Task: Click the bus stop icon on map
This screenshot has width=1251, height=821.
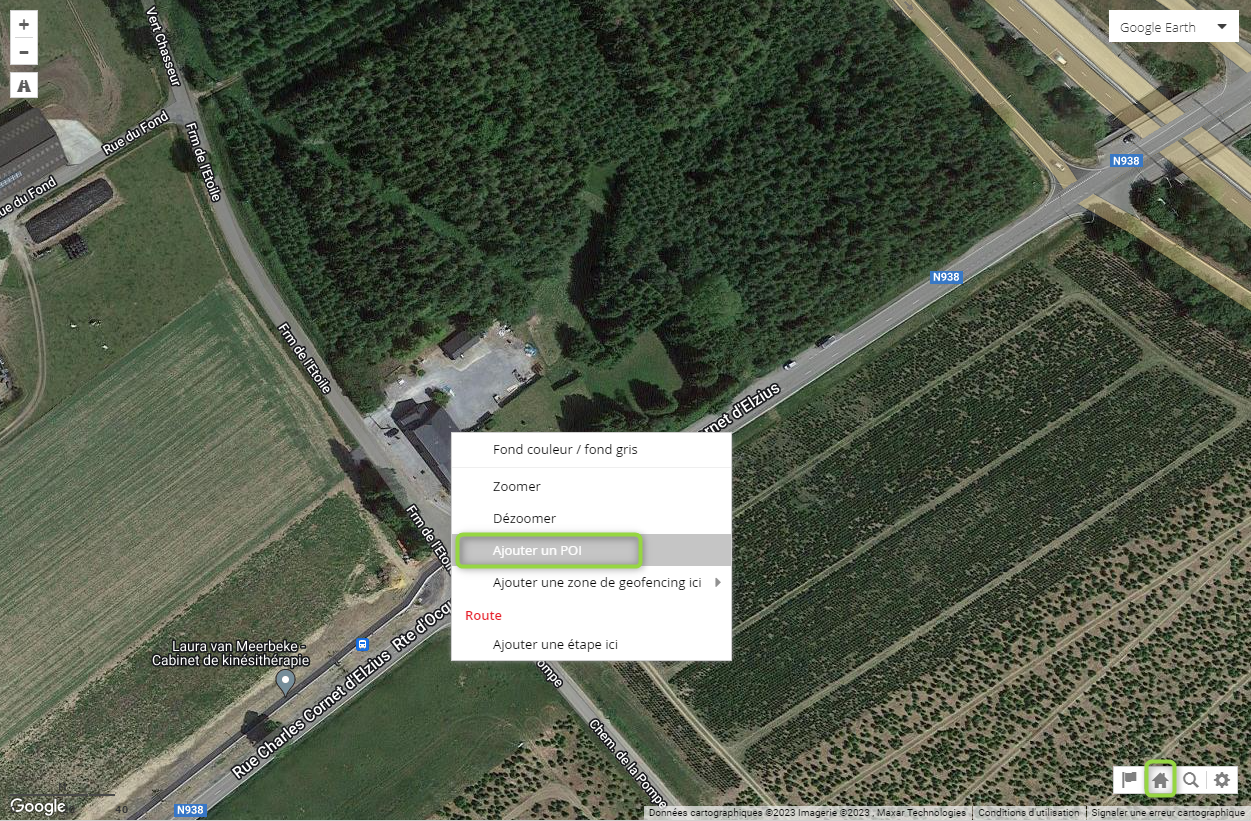Action: click(x=362, y=645)
